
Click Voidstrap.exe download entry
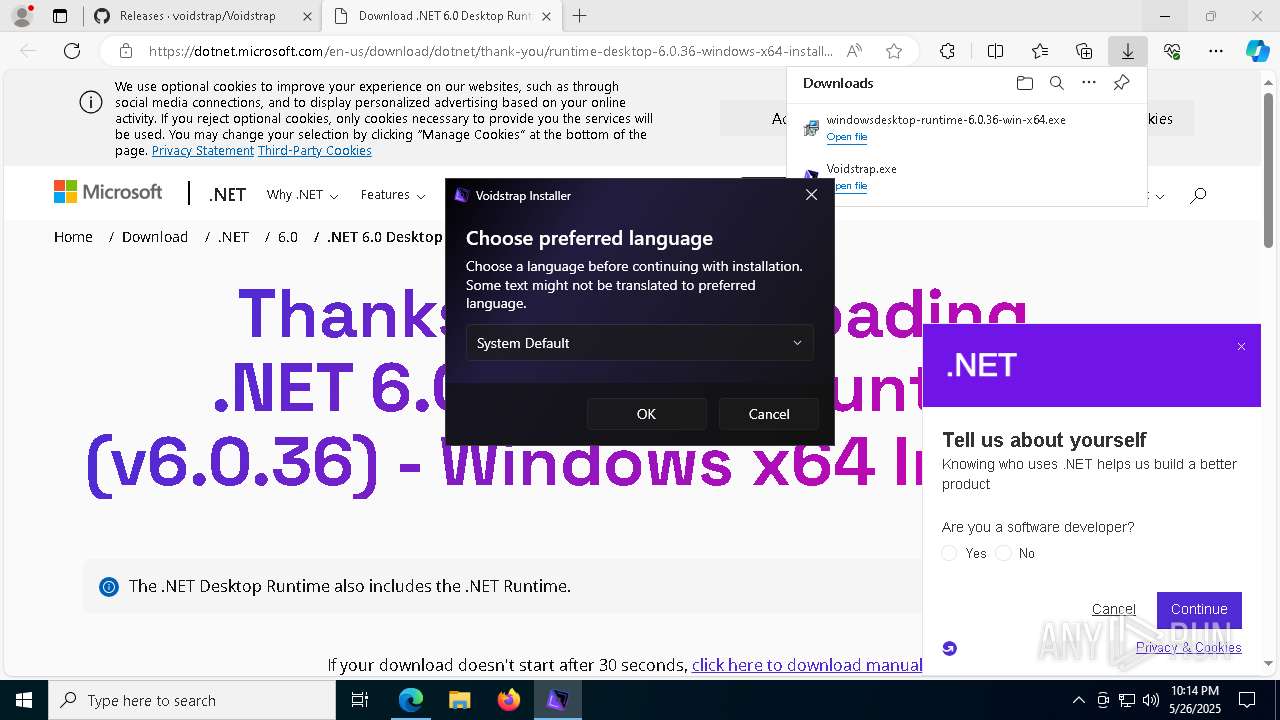tap(966, 177)
